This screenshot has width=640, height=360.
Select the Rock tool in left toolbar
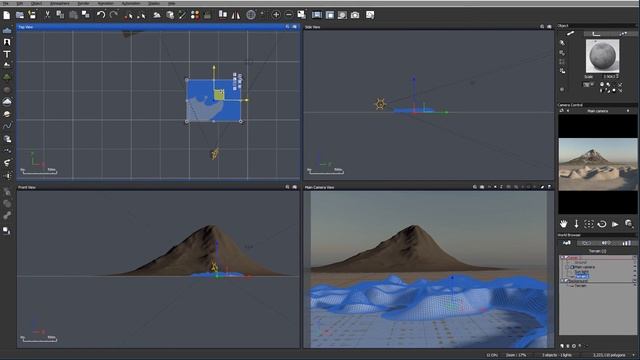(x=7, y=89)
